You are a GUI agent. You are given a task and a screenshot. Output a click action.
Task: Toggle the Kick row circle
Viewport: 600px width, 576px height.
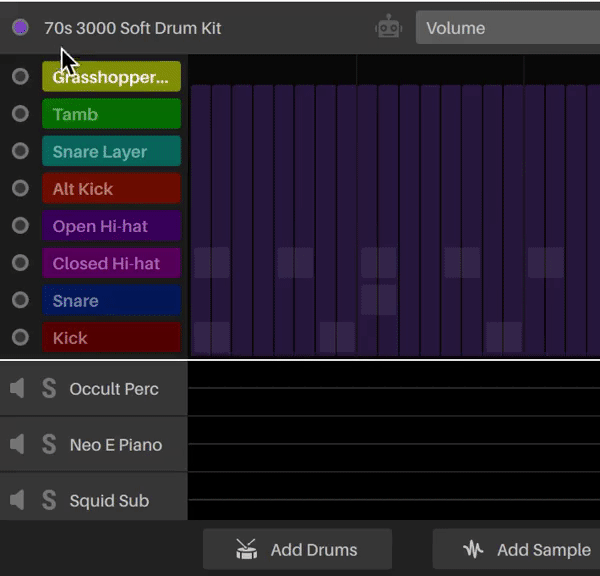(x=20, y=337)
